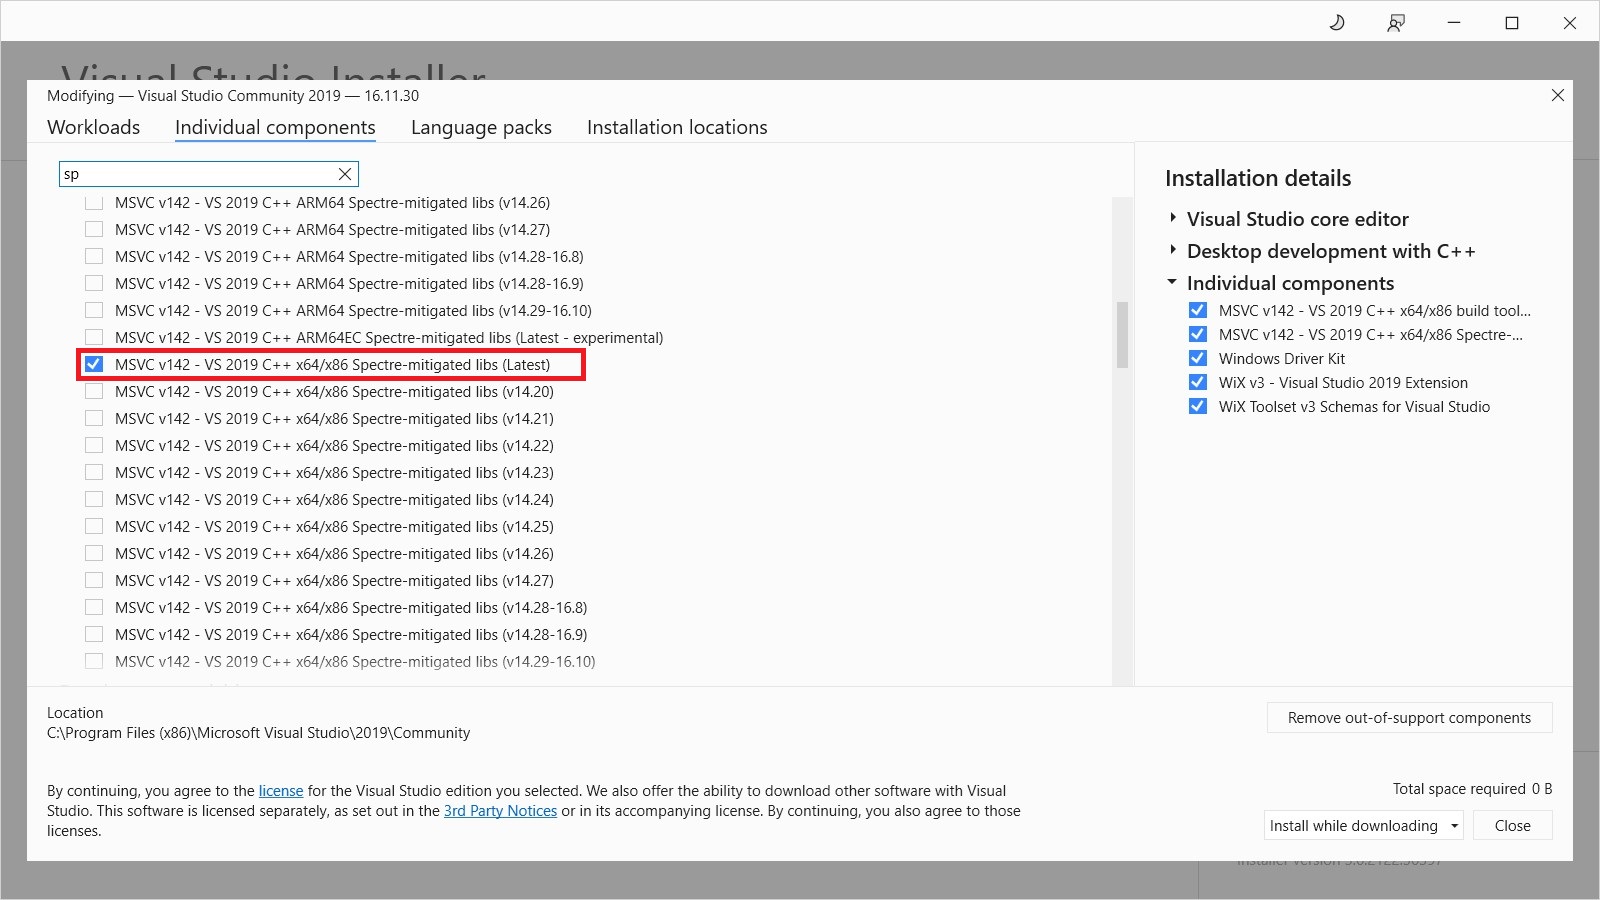Switch to the Workloads tab

pyautogui.click(x=93, y=127)
